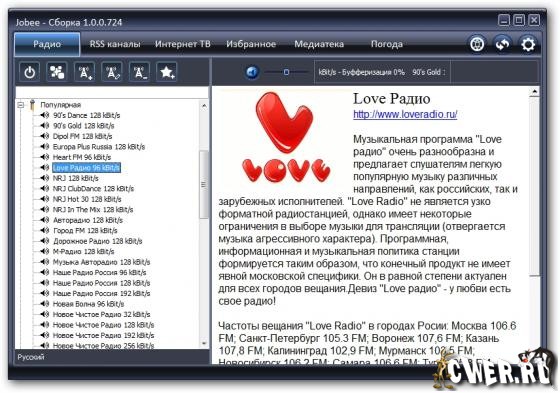The image size is (560, 393).
Task: Click the Love Радио logo image
Action: [285, 137]
